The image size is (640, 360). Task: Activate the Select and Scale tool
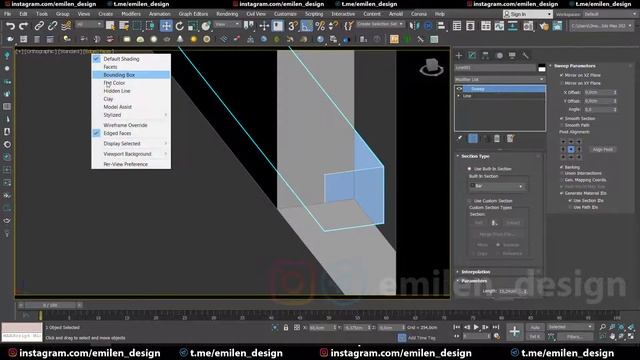tap(192, 26)
